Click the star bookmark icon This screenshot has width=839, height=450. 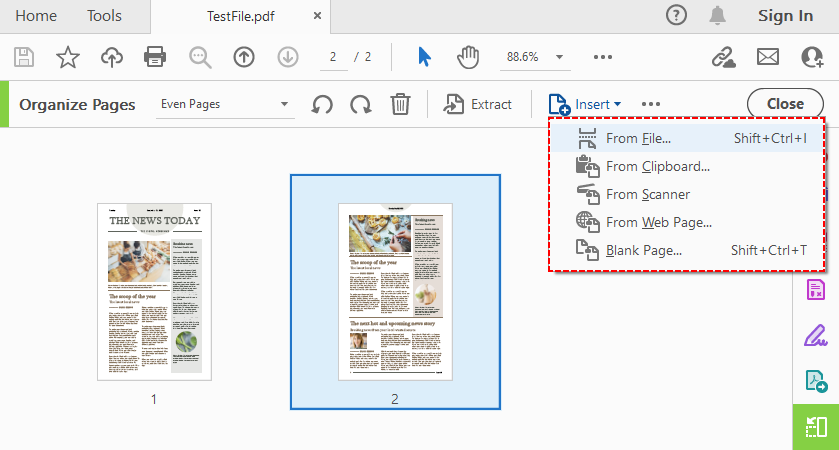pyautogui.click(x=68, y=57)
